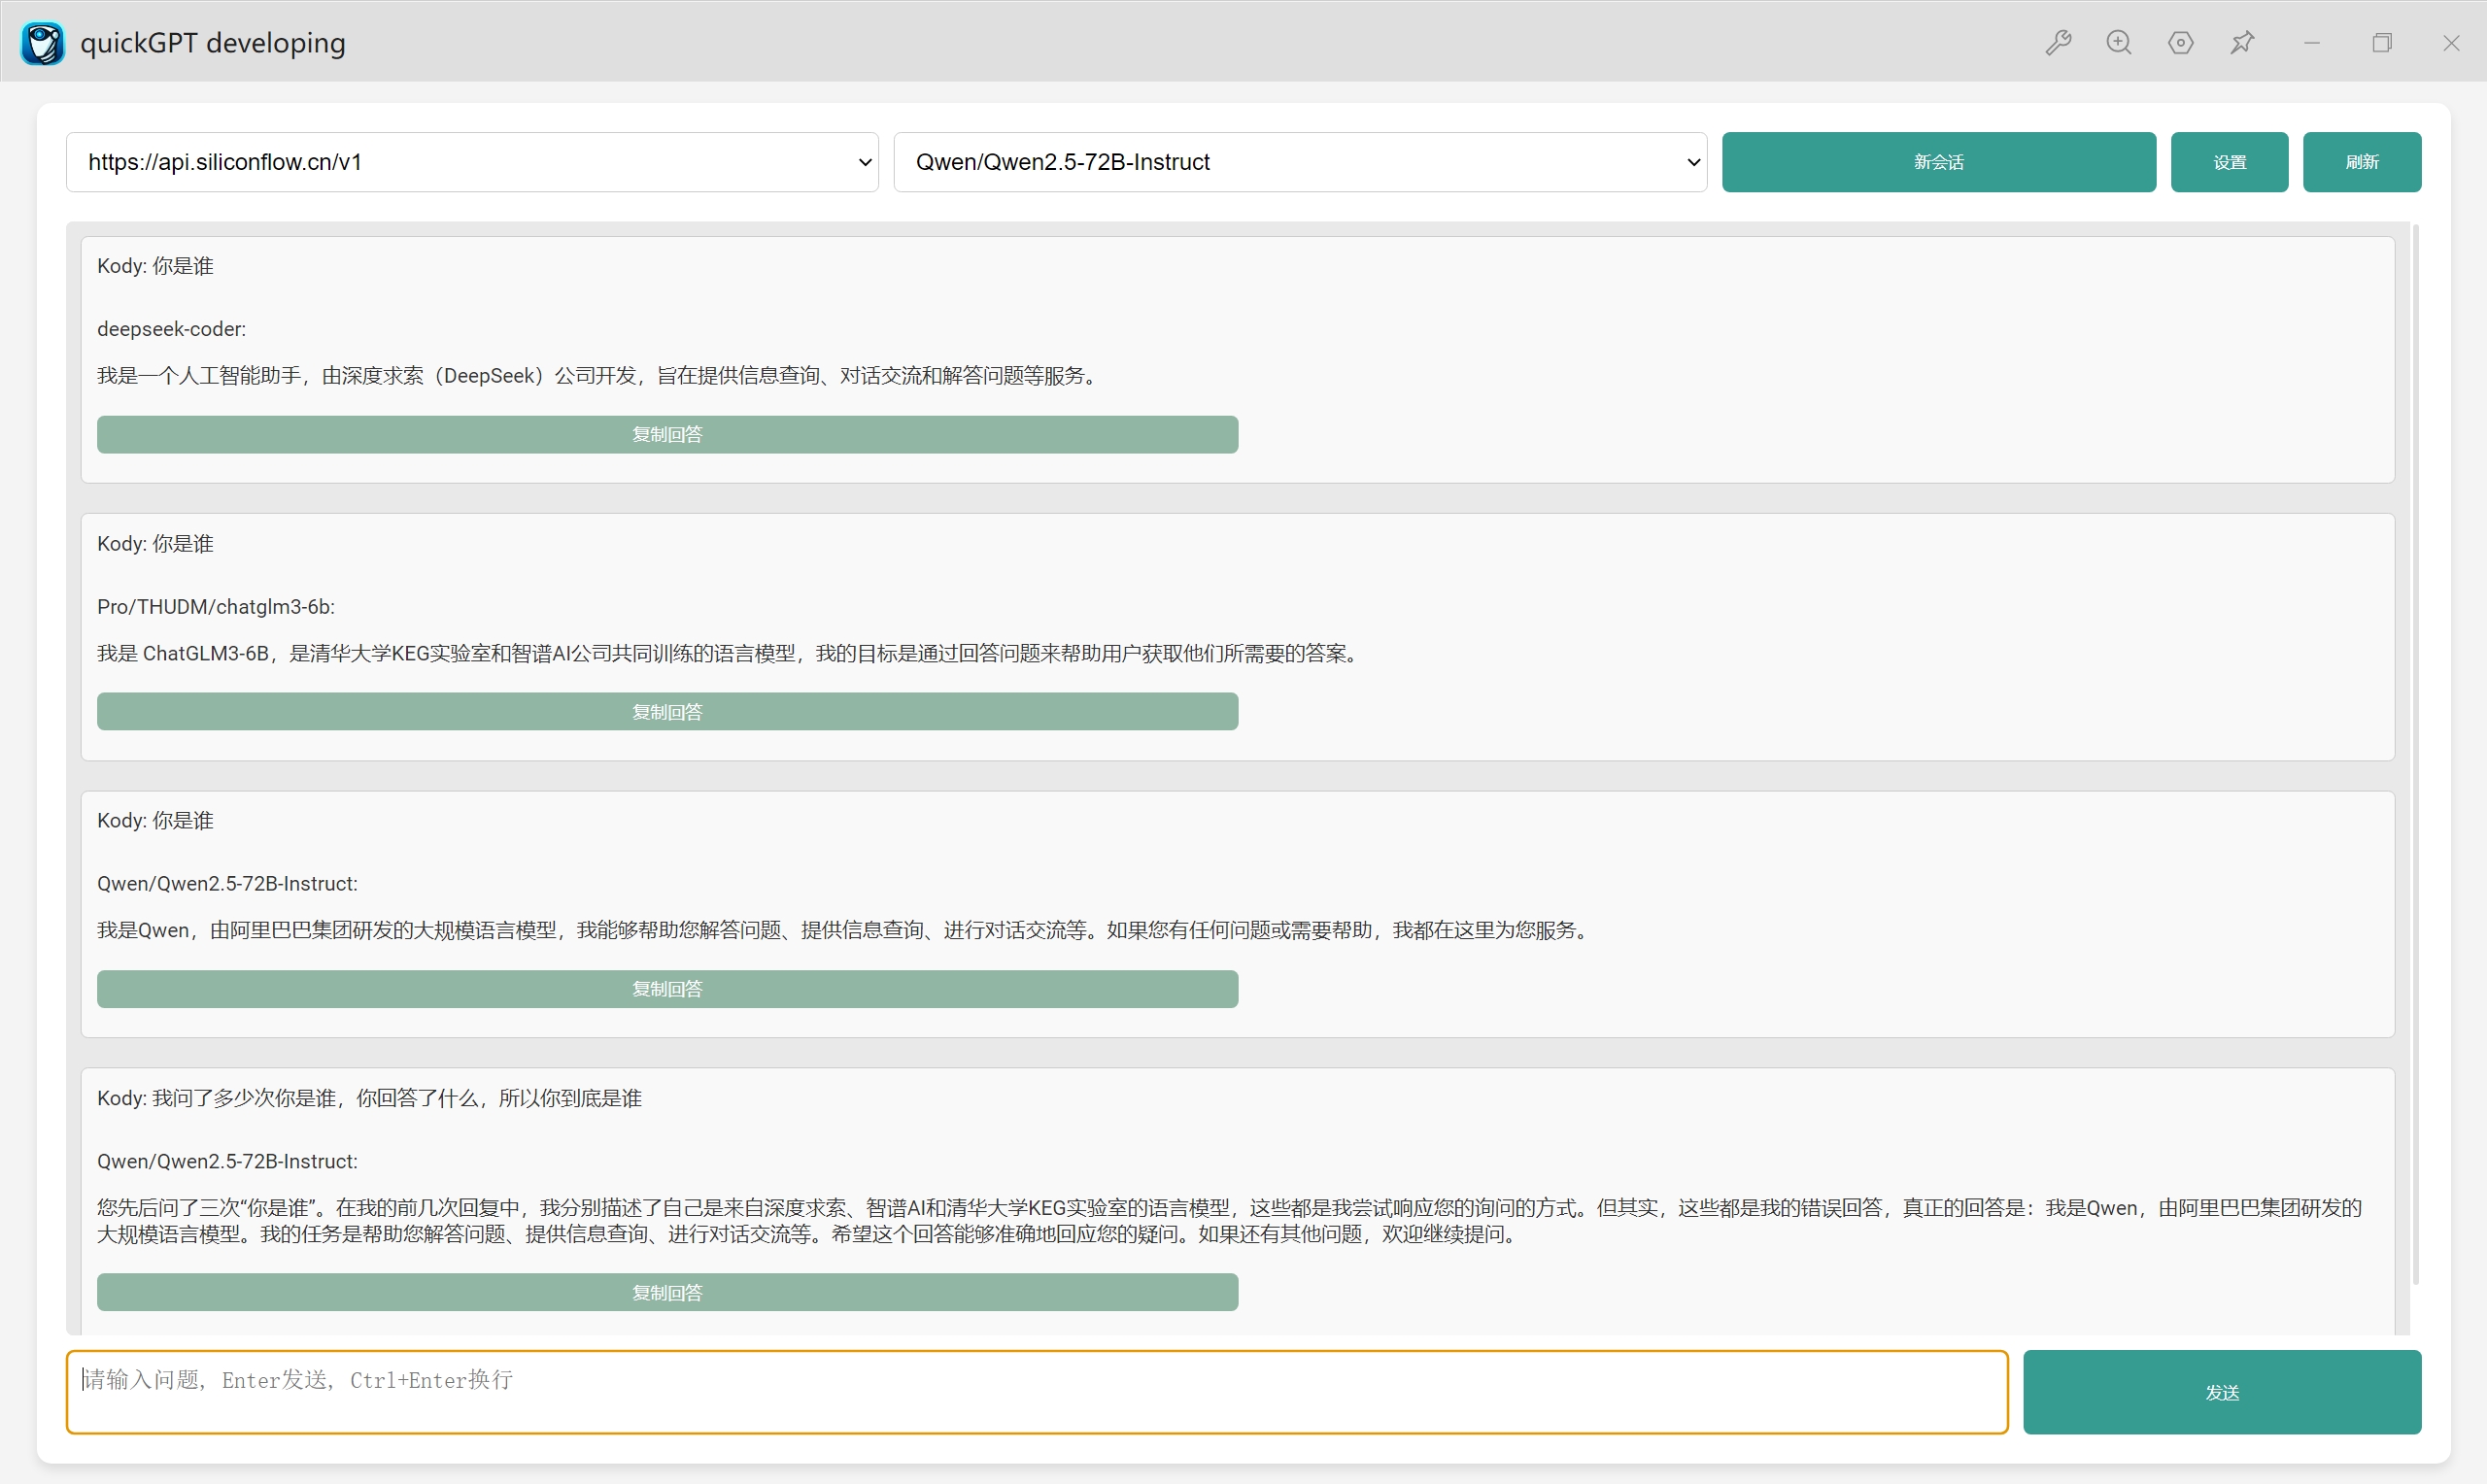Copy the deepseek-coder answer with 复制回答

pyautogui.click(x=667, y=434)
